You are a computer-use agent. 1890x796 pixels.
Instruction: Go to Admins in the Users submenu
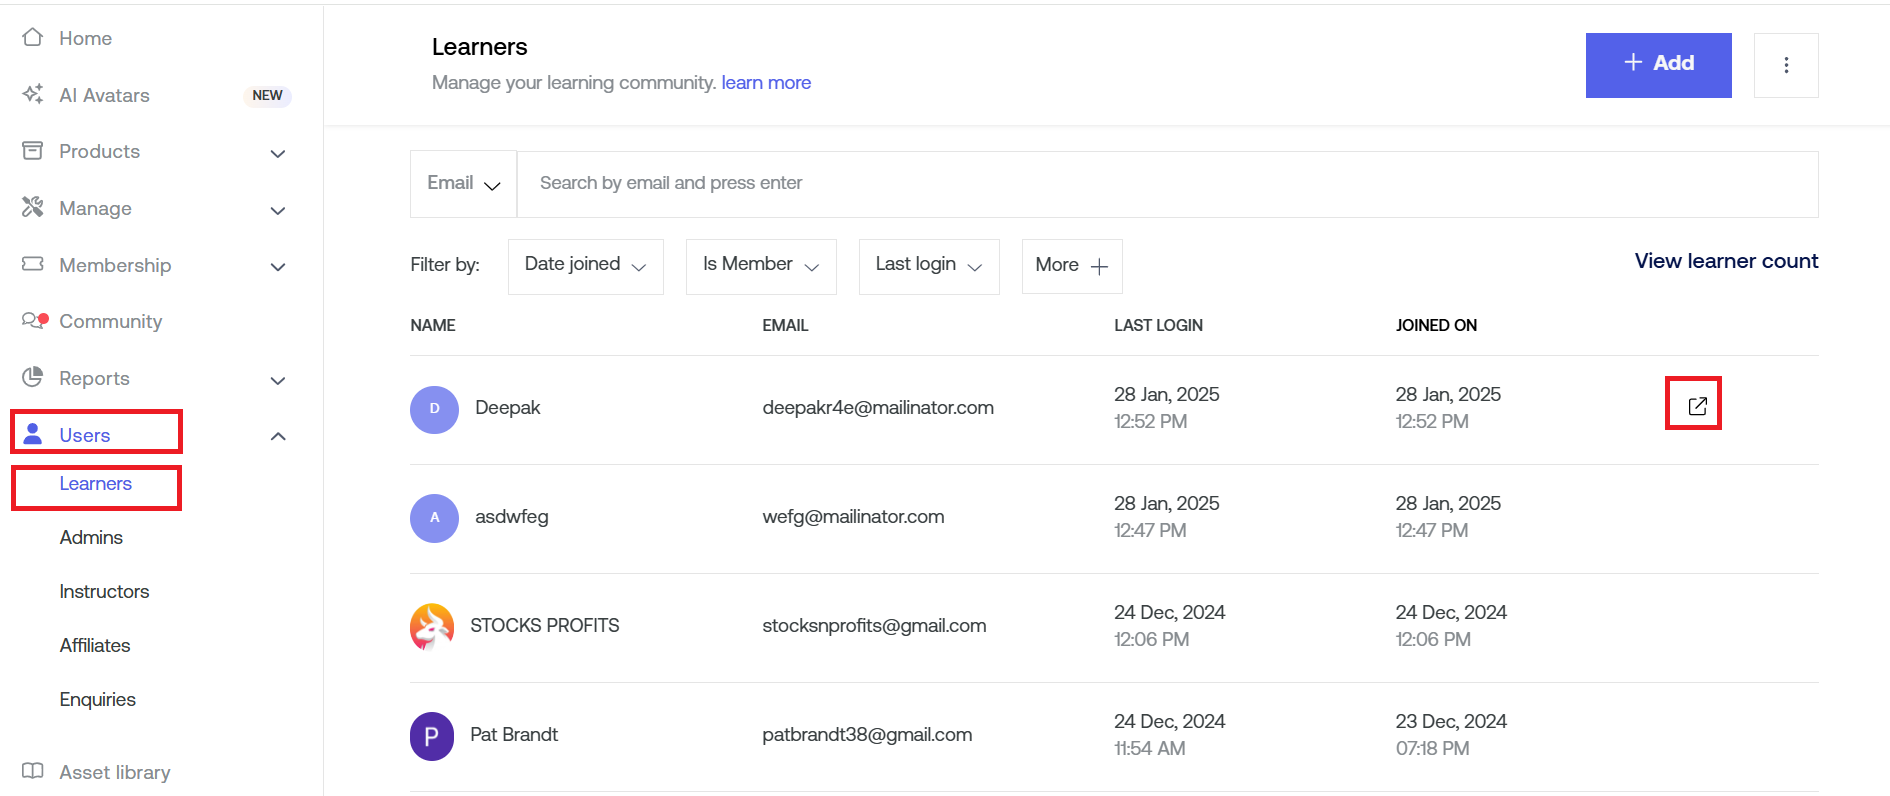pos(91,537)
